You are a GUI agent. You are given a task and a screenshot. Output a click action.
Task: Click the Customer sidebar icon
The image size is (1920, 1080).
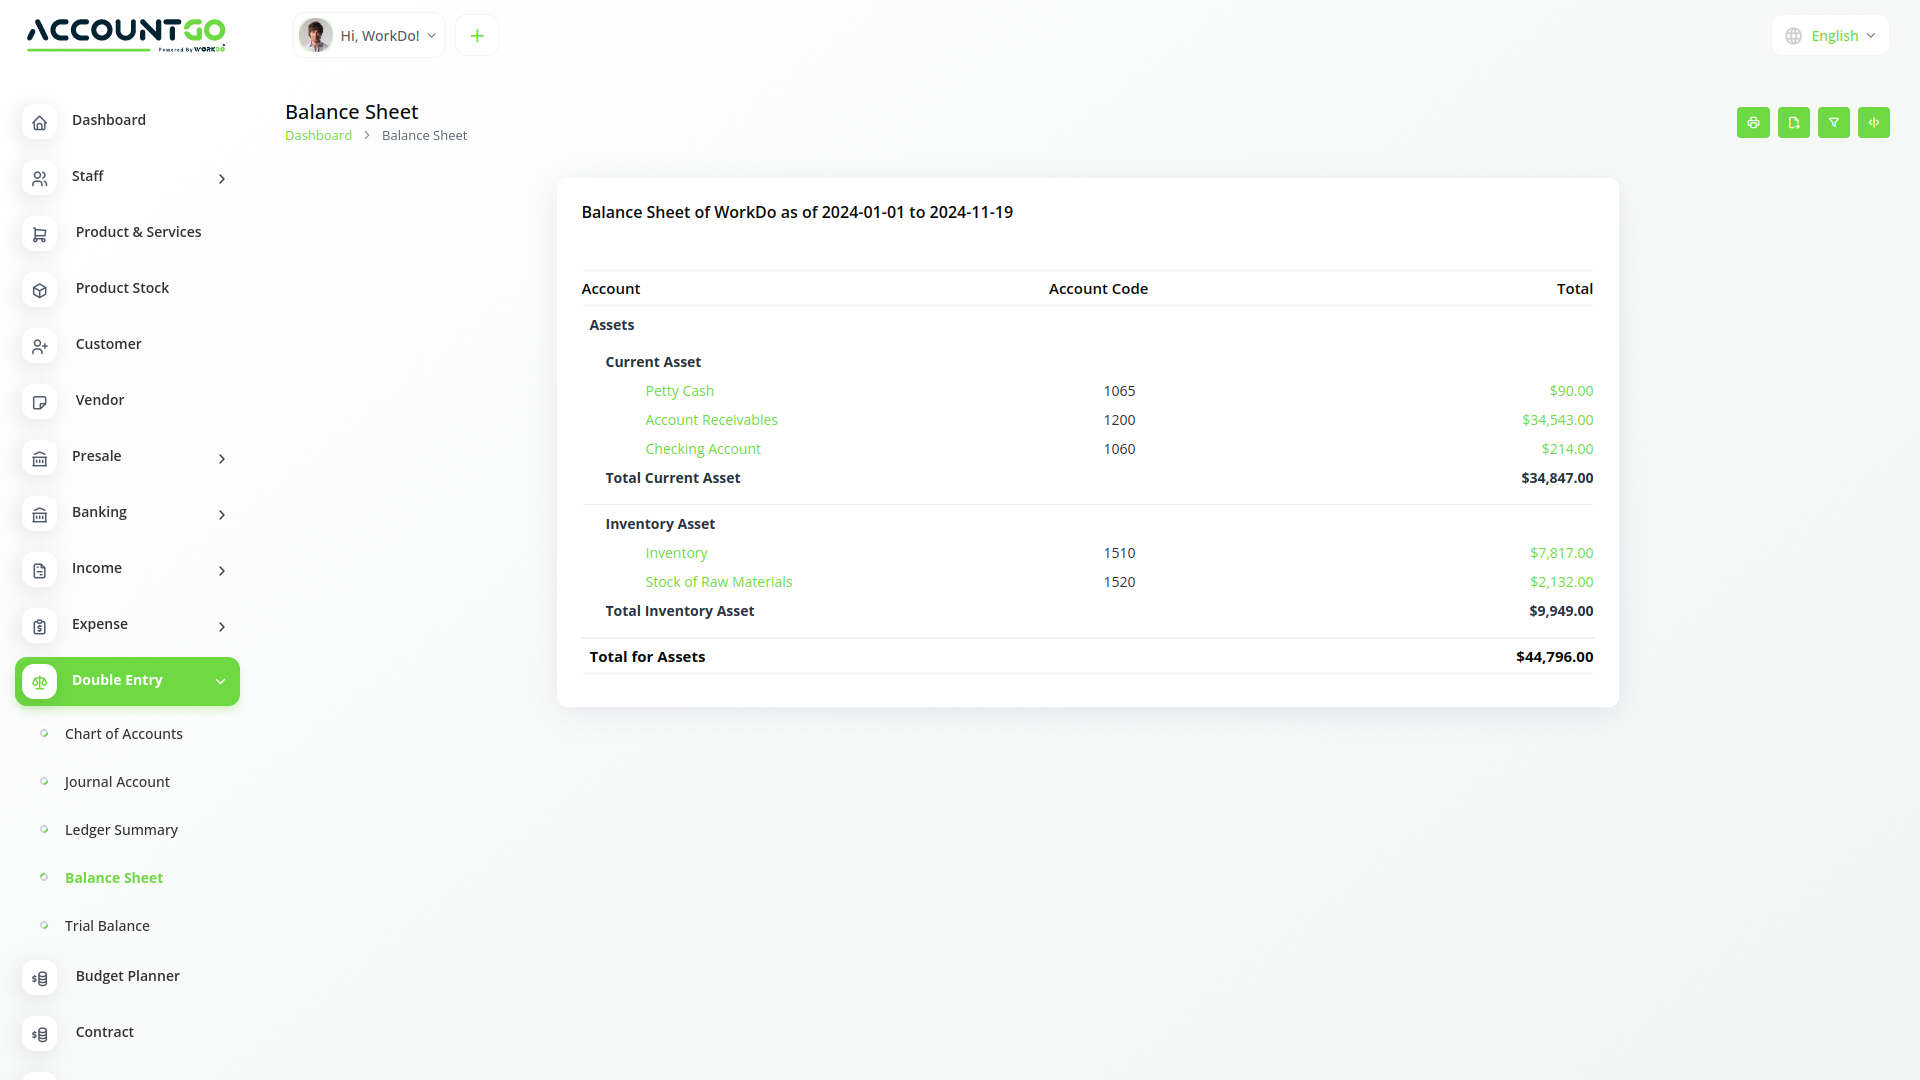pos(39,346)
